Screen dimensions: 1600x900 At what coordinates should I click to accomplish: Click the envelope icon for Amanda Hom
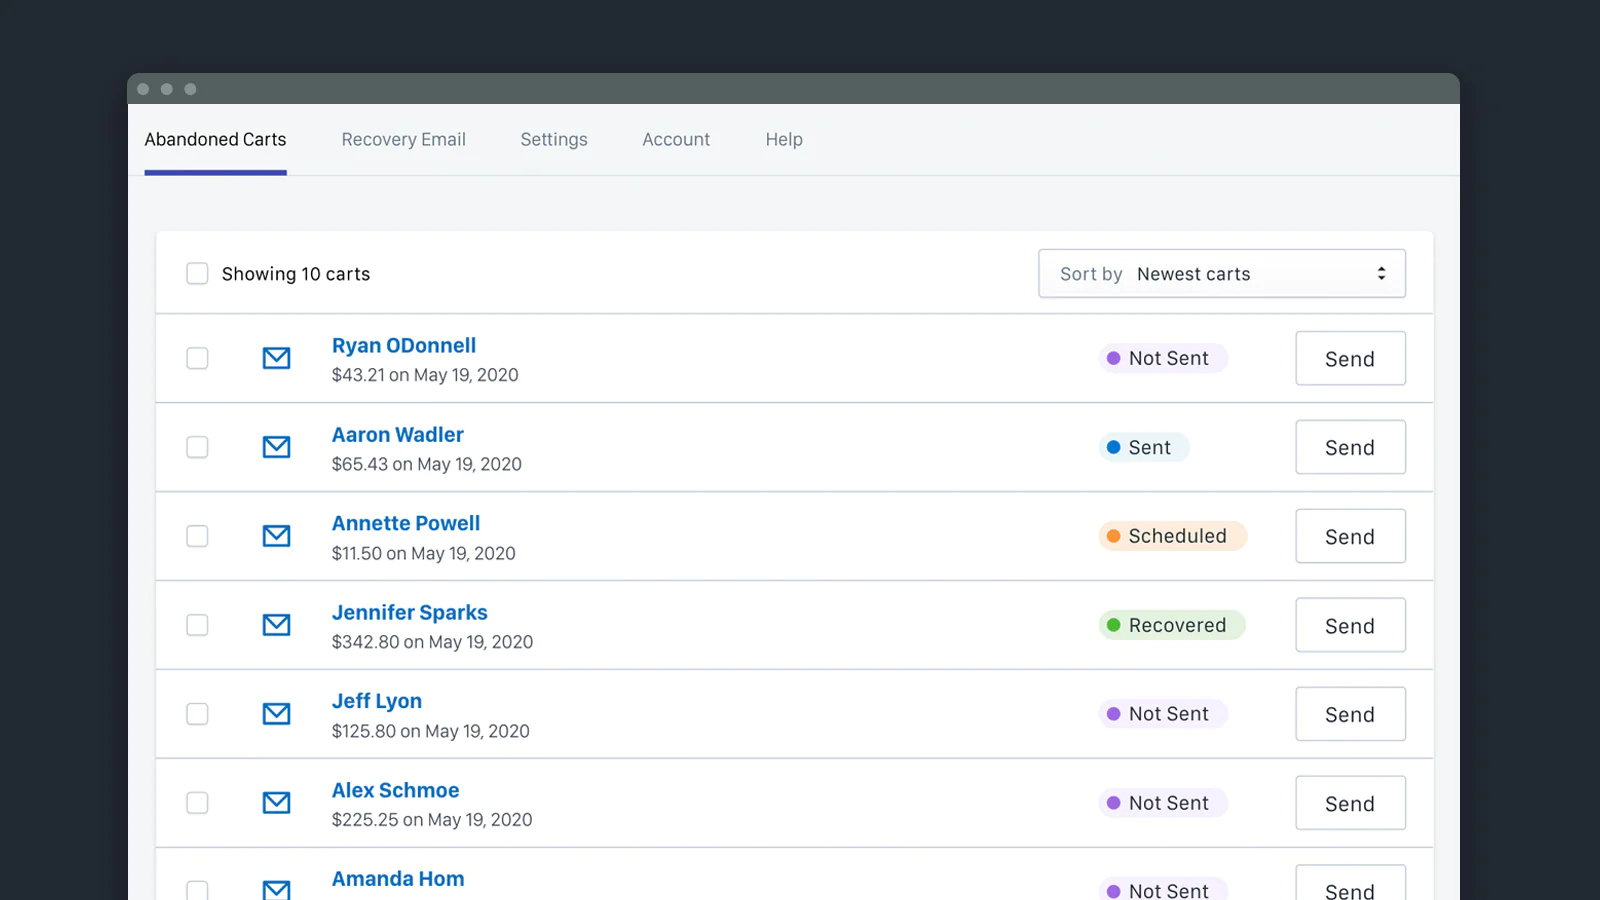pyautogui.click(x=276, y=889)
